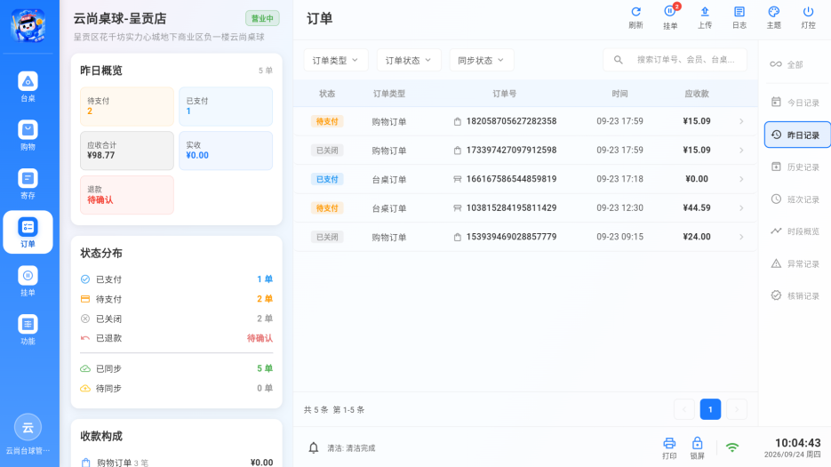
Task: Click the 上传 upload icon
Action: [704, 17]
